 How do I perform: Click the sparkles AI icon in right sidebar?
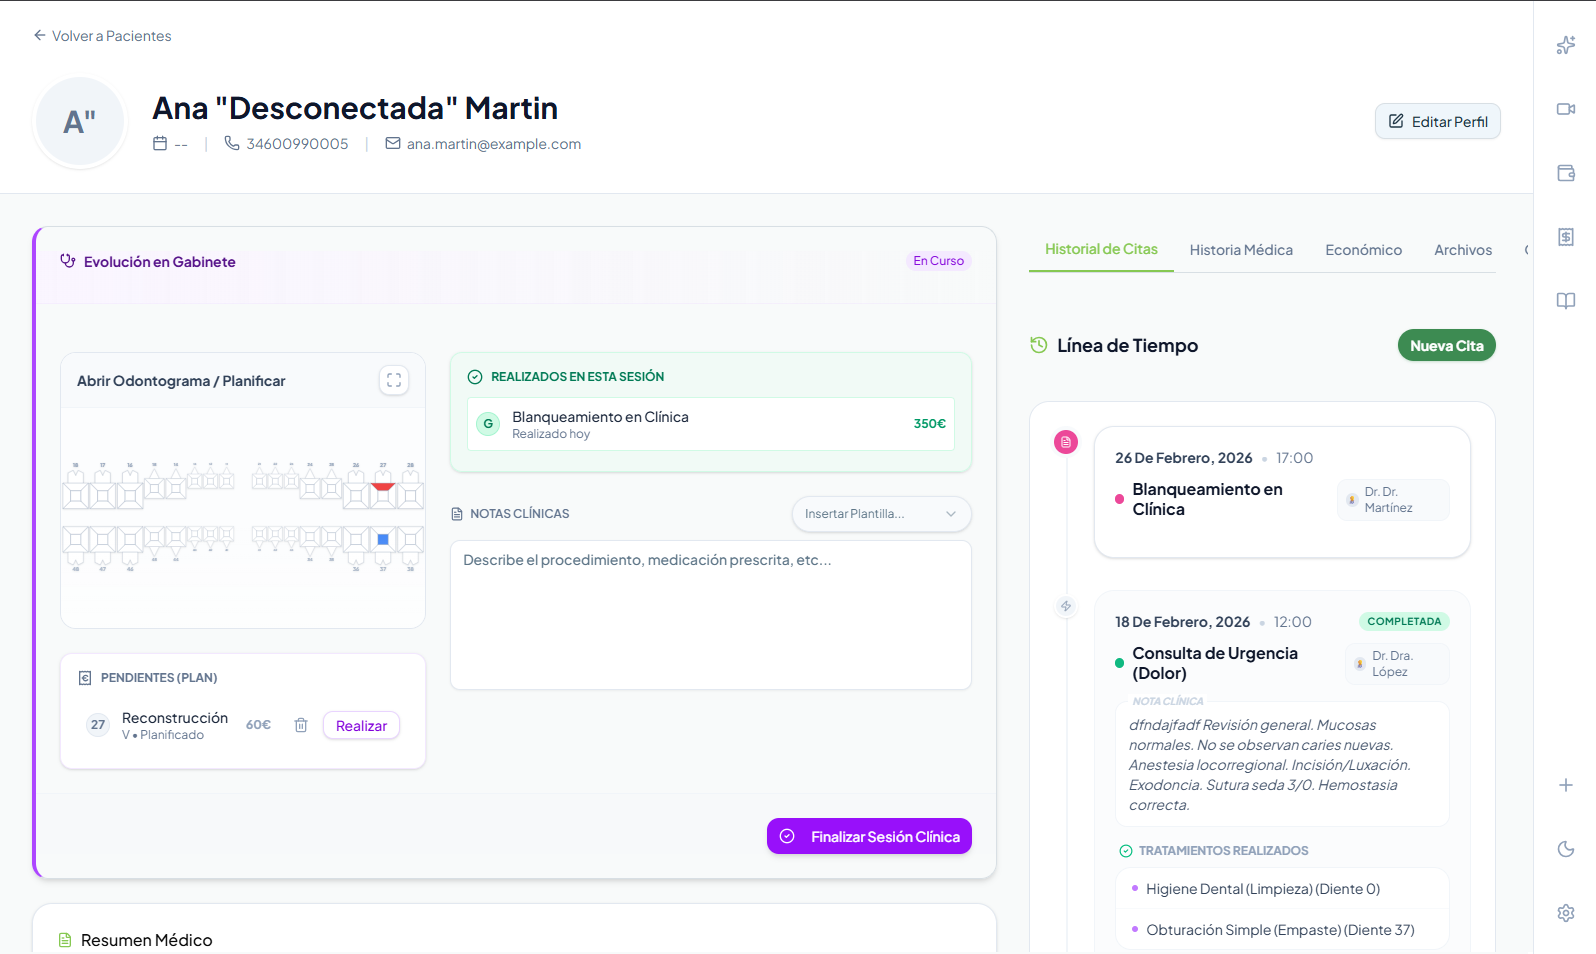pyautogui.click(x=1566, y=45)
